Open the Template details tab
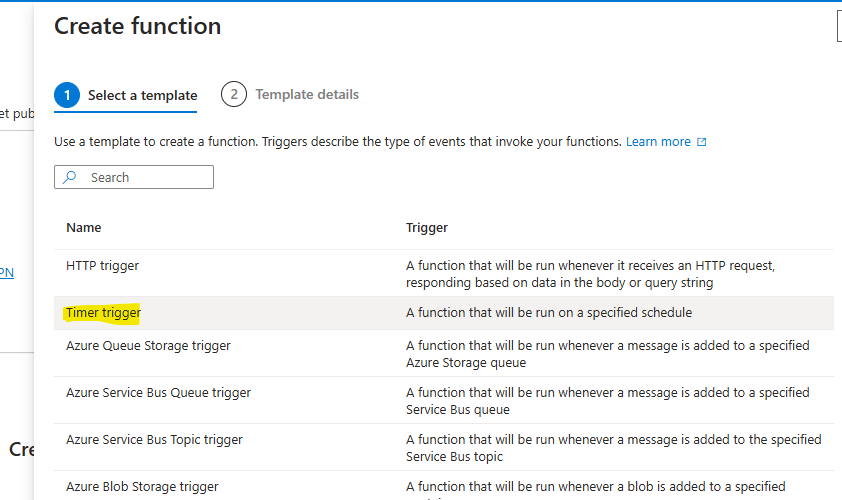Image resolution: width=842 pixels, height=500 pixels. [x=306, y=95]
